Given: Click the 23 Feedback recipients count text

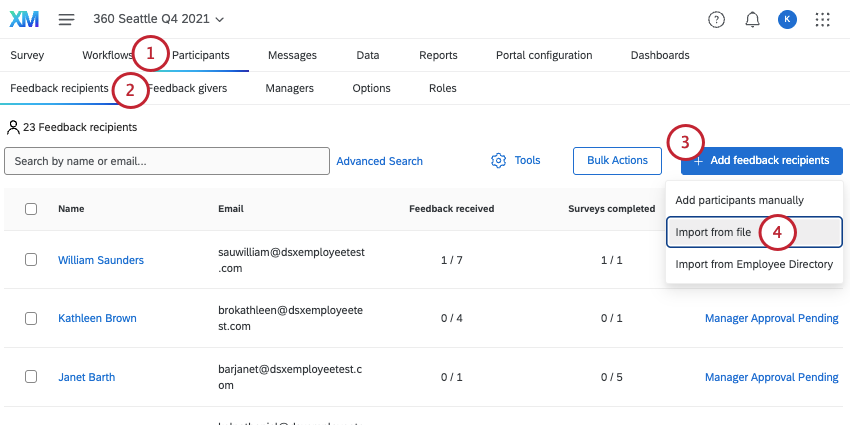Looking at the screenshot, I should click(x=80, y=127).
